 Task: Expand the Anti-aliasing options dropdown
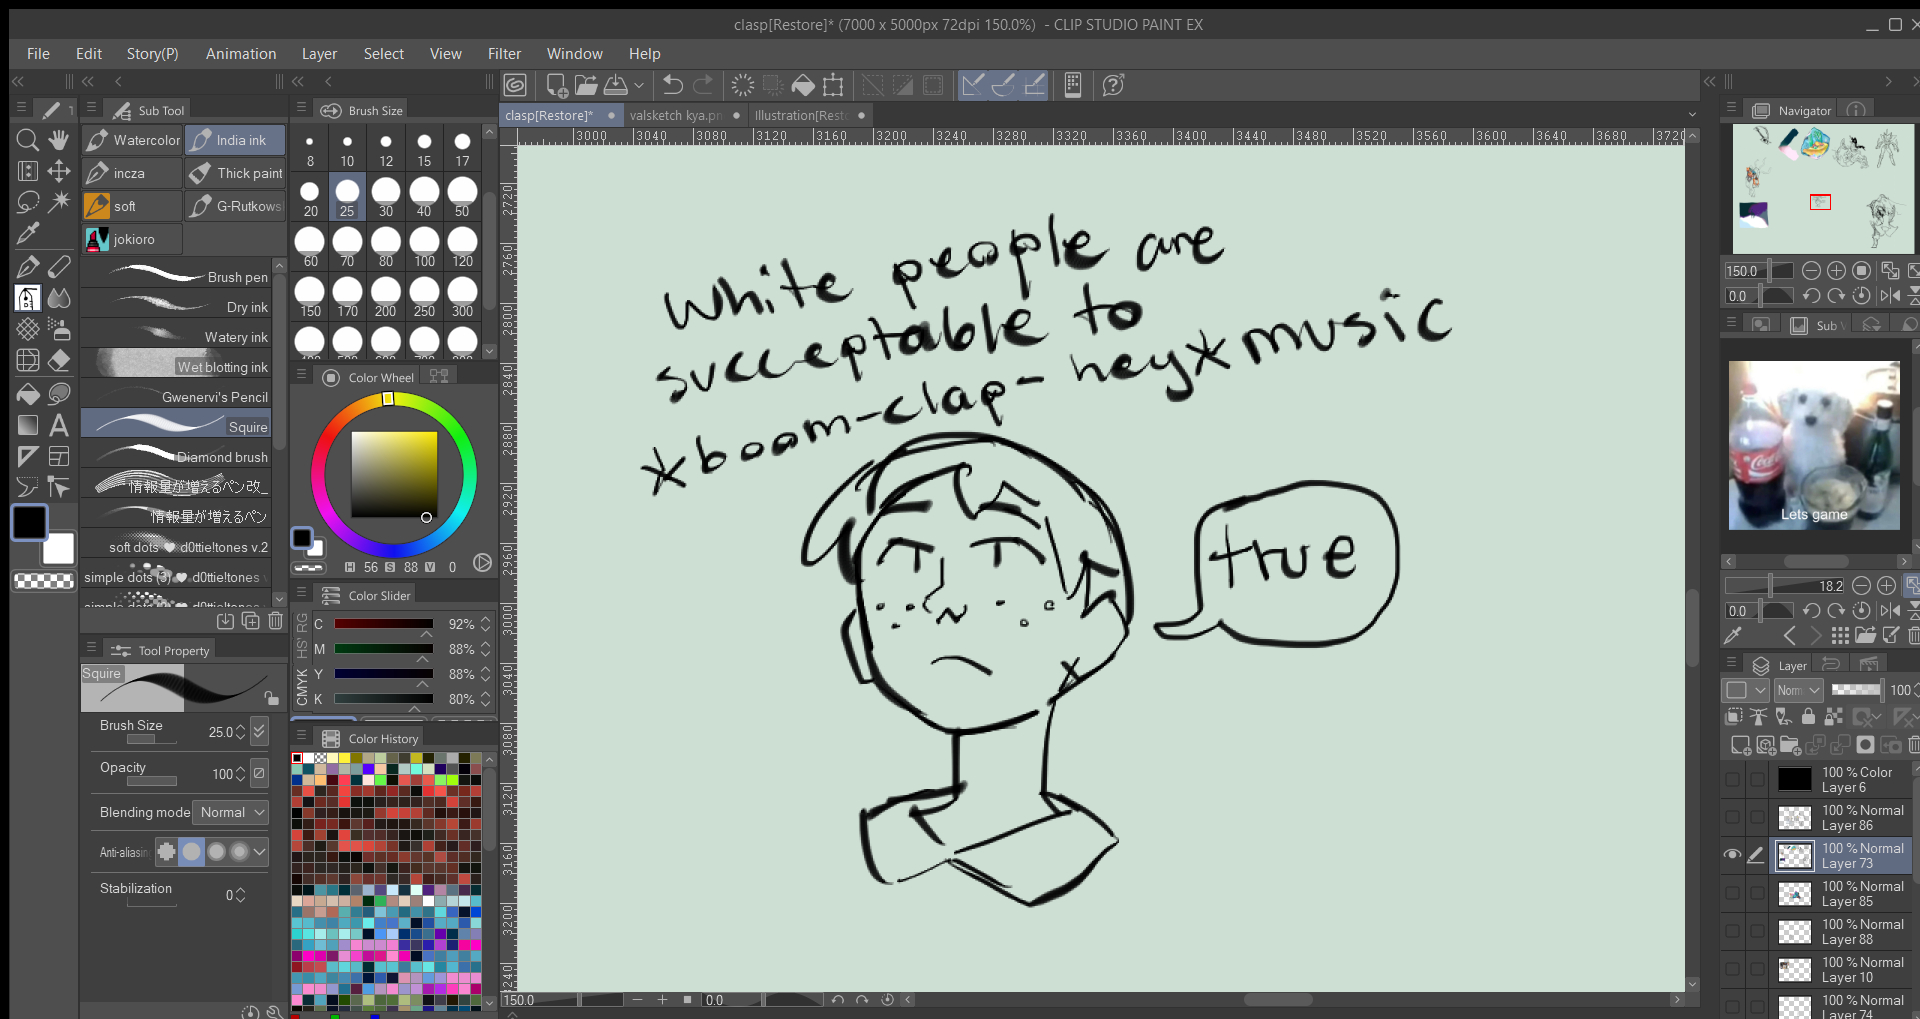[260, 852]
